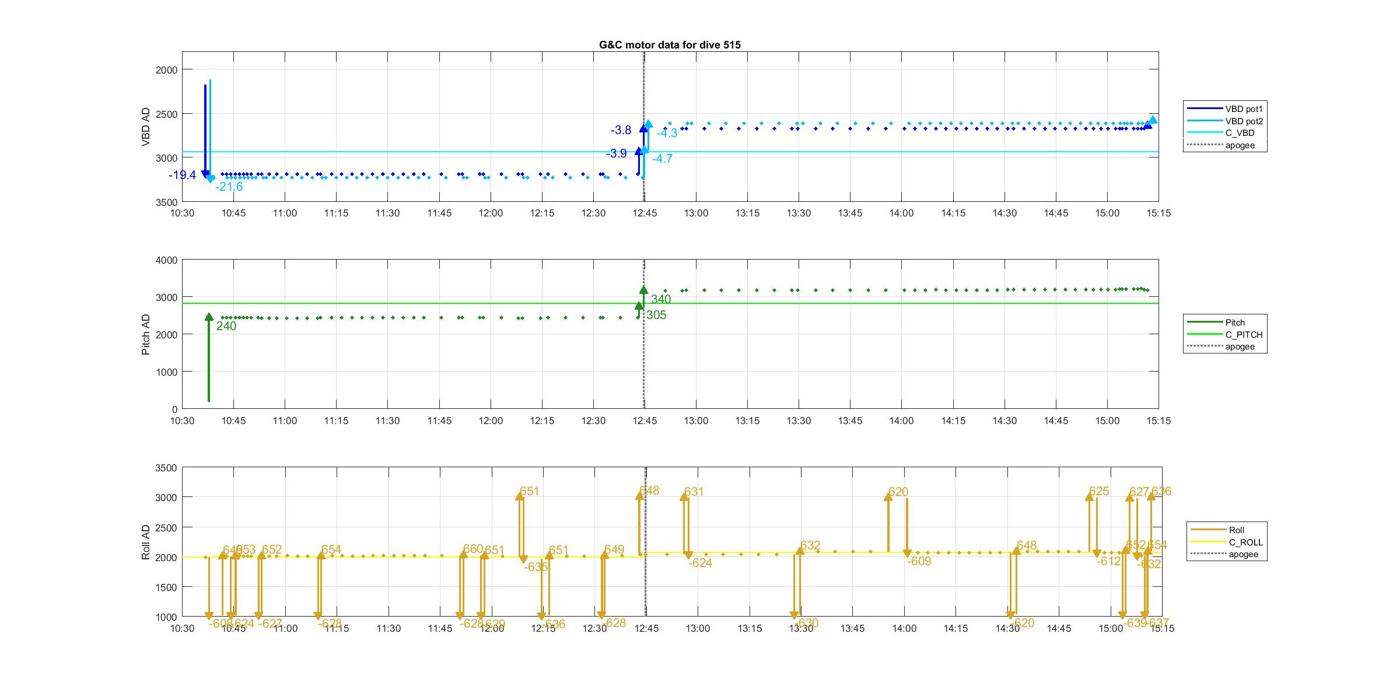The width and height of the screenshot is (1400, 693).
Task: Click the "-21.6" data label in VBD plot
Action: 229,187
